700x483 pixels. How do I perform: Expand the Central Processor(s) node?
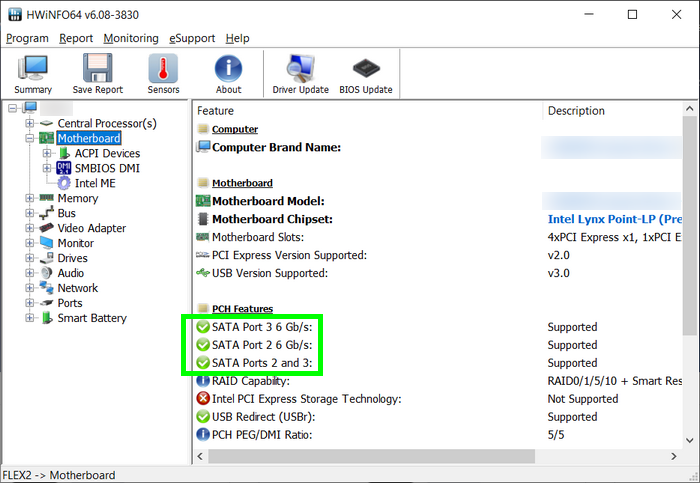[29, 123]
